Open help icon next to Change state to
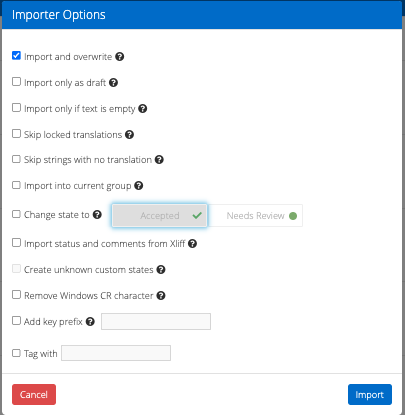 pyautogui.click(x=97, y=214)
